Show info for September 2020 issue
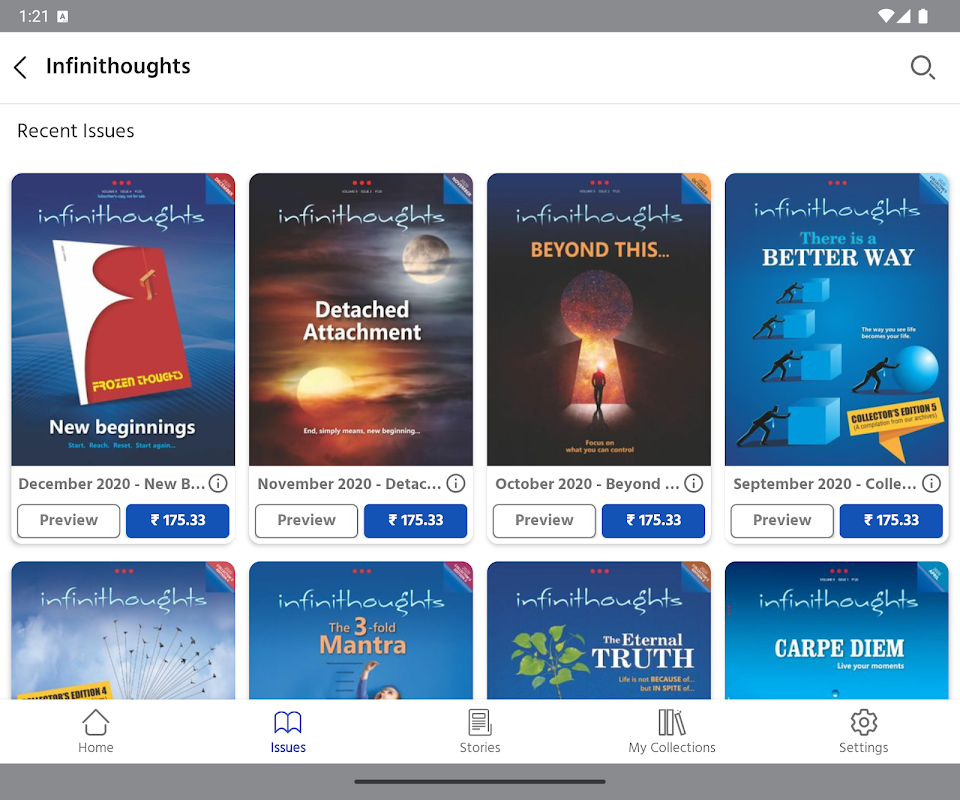Screen dimensions: 960x800 point(931,484)
